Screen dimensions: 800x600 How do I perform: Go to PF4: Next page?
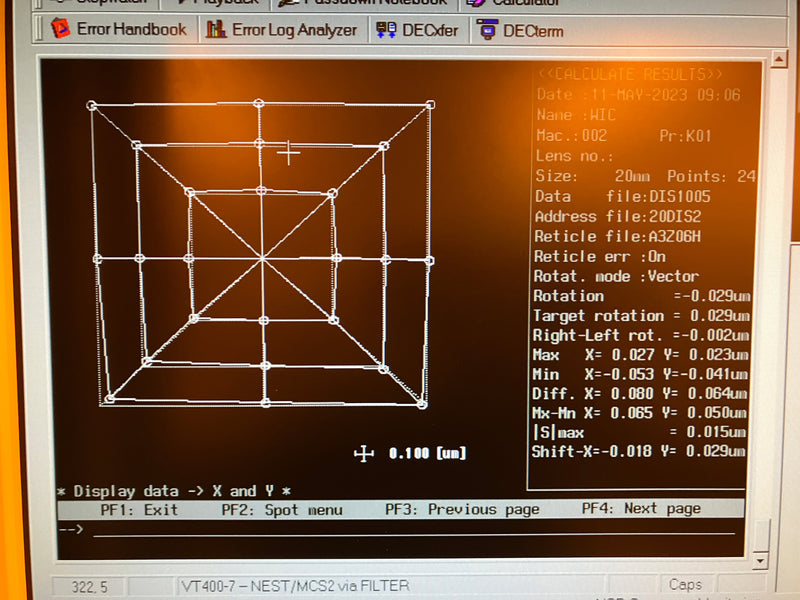(x=641, y=509)
